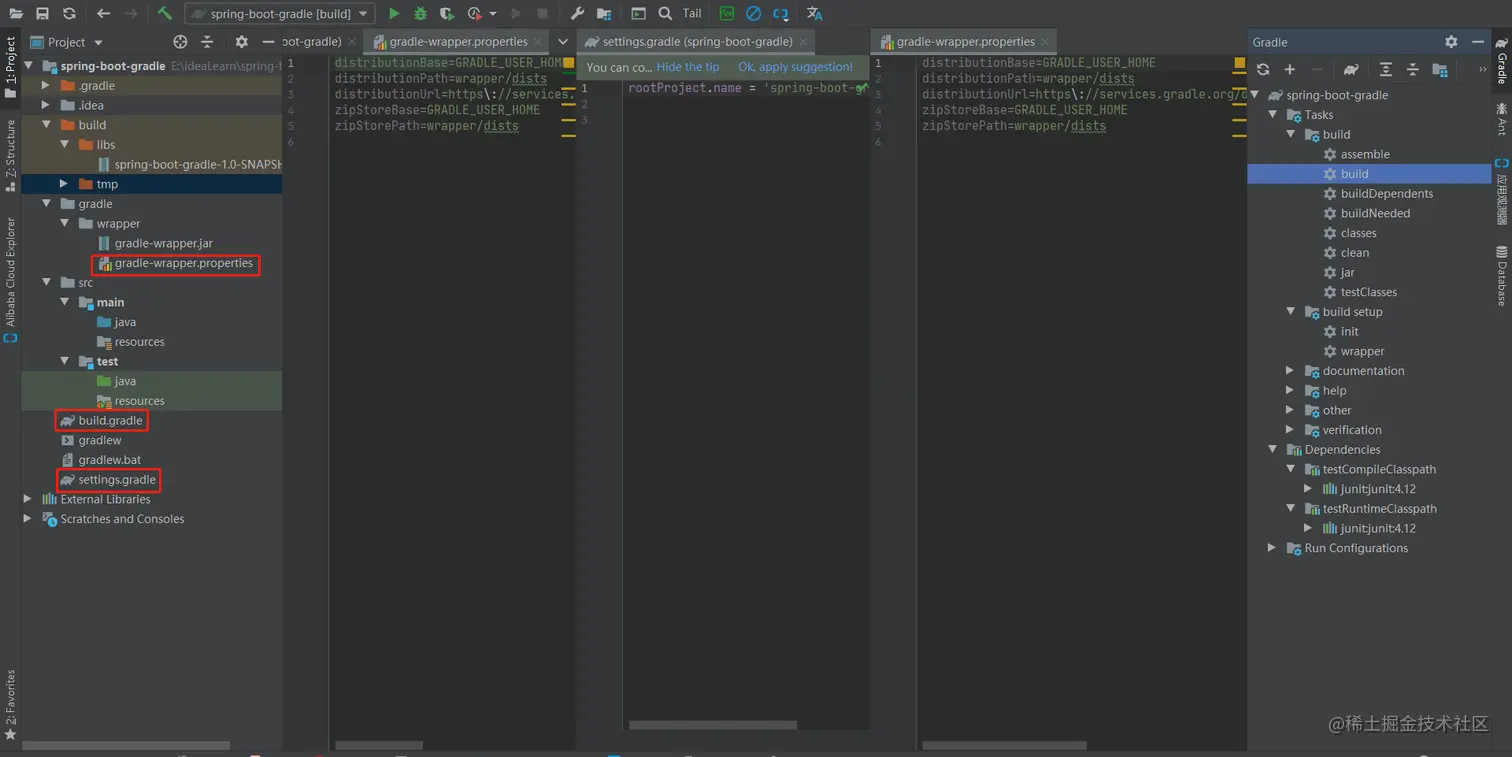Screen dimensions: 1512x757
Task: Click the elephant Execute Gradle Task icon
Action: pos(1351,70)
